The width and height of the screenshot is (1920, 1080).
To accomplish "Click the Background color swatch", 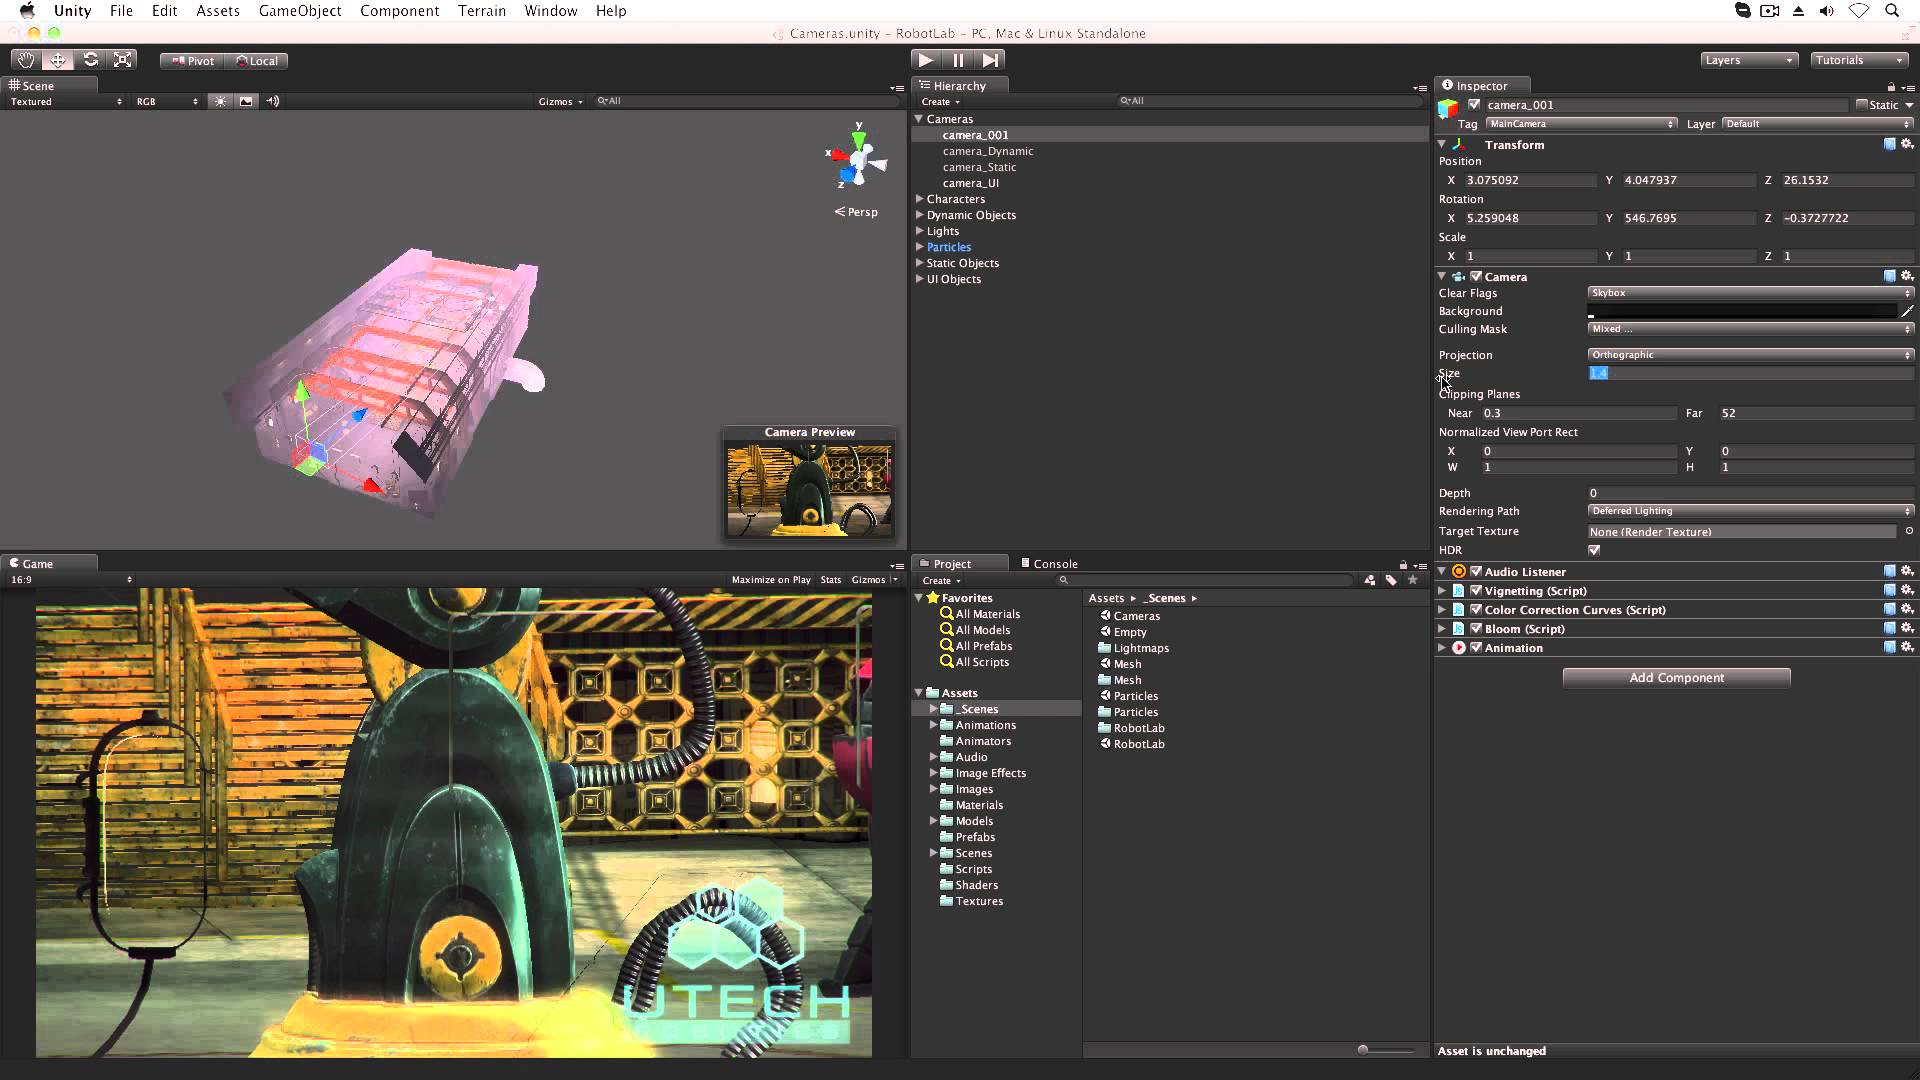I will tap(1742, 311).
